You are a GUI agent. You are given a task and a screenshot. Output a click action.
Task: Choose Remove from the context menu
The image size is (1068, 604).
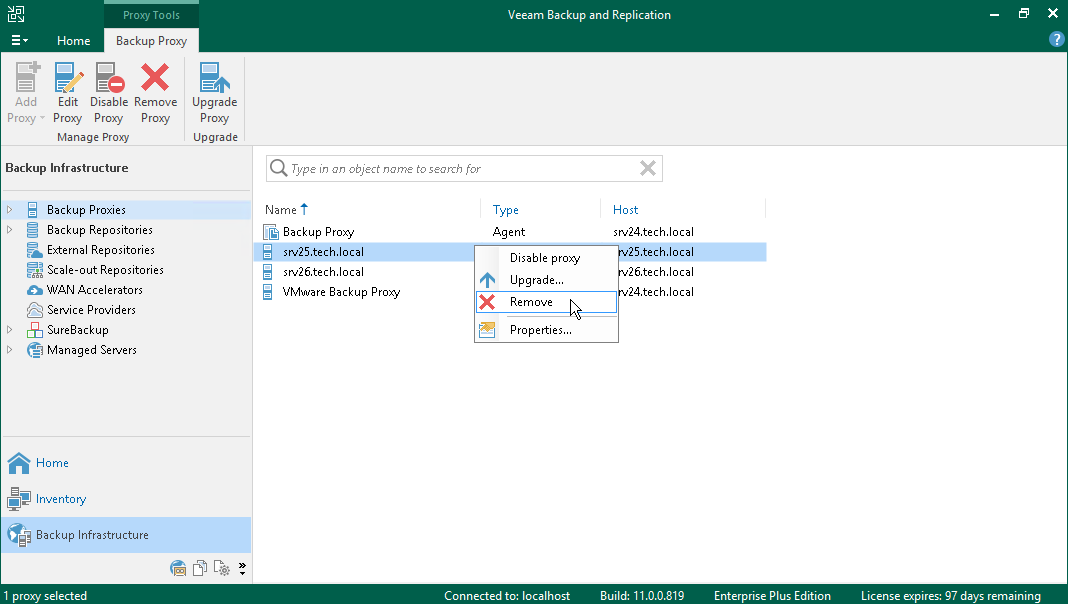coord(531,302)
